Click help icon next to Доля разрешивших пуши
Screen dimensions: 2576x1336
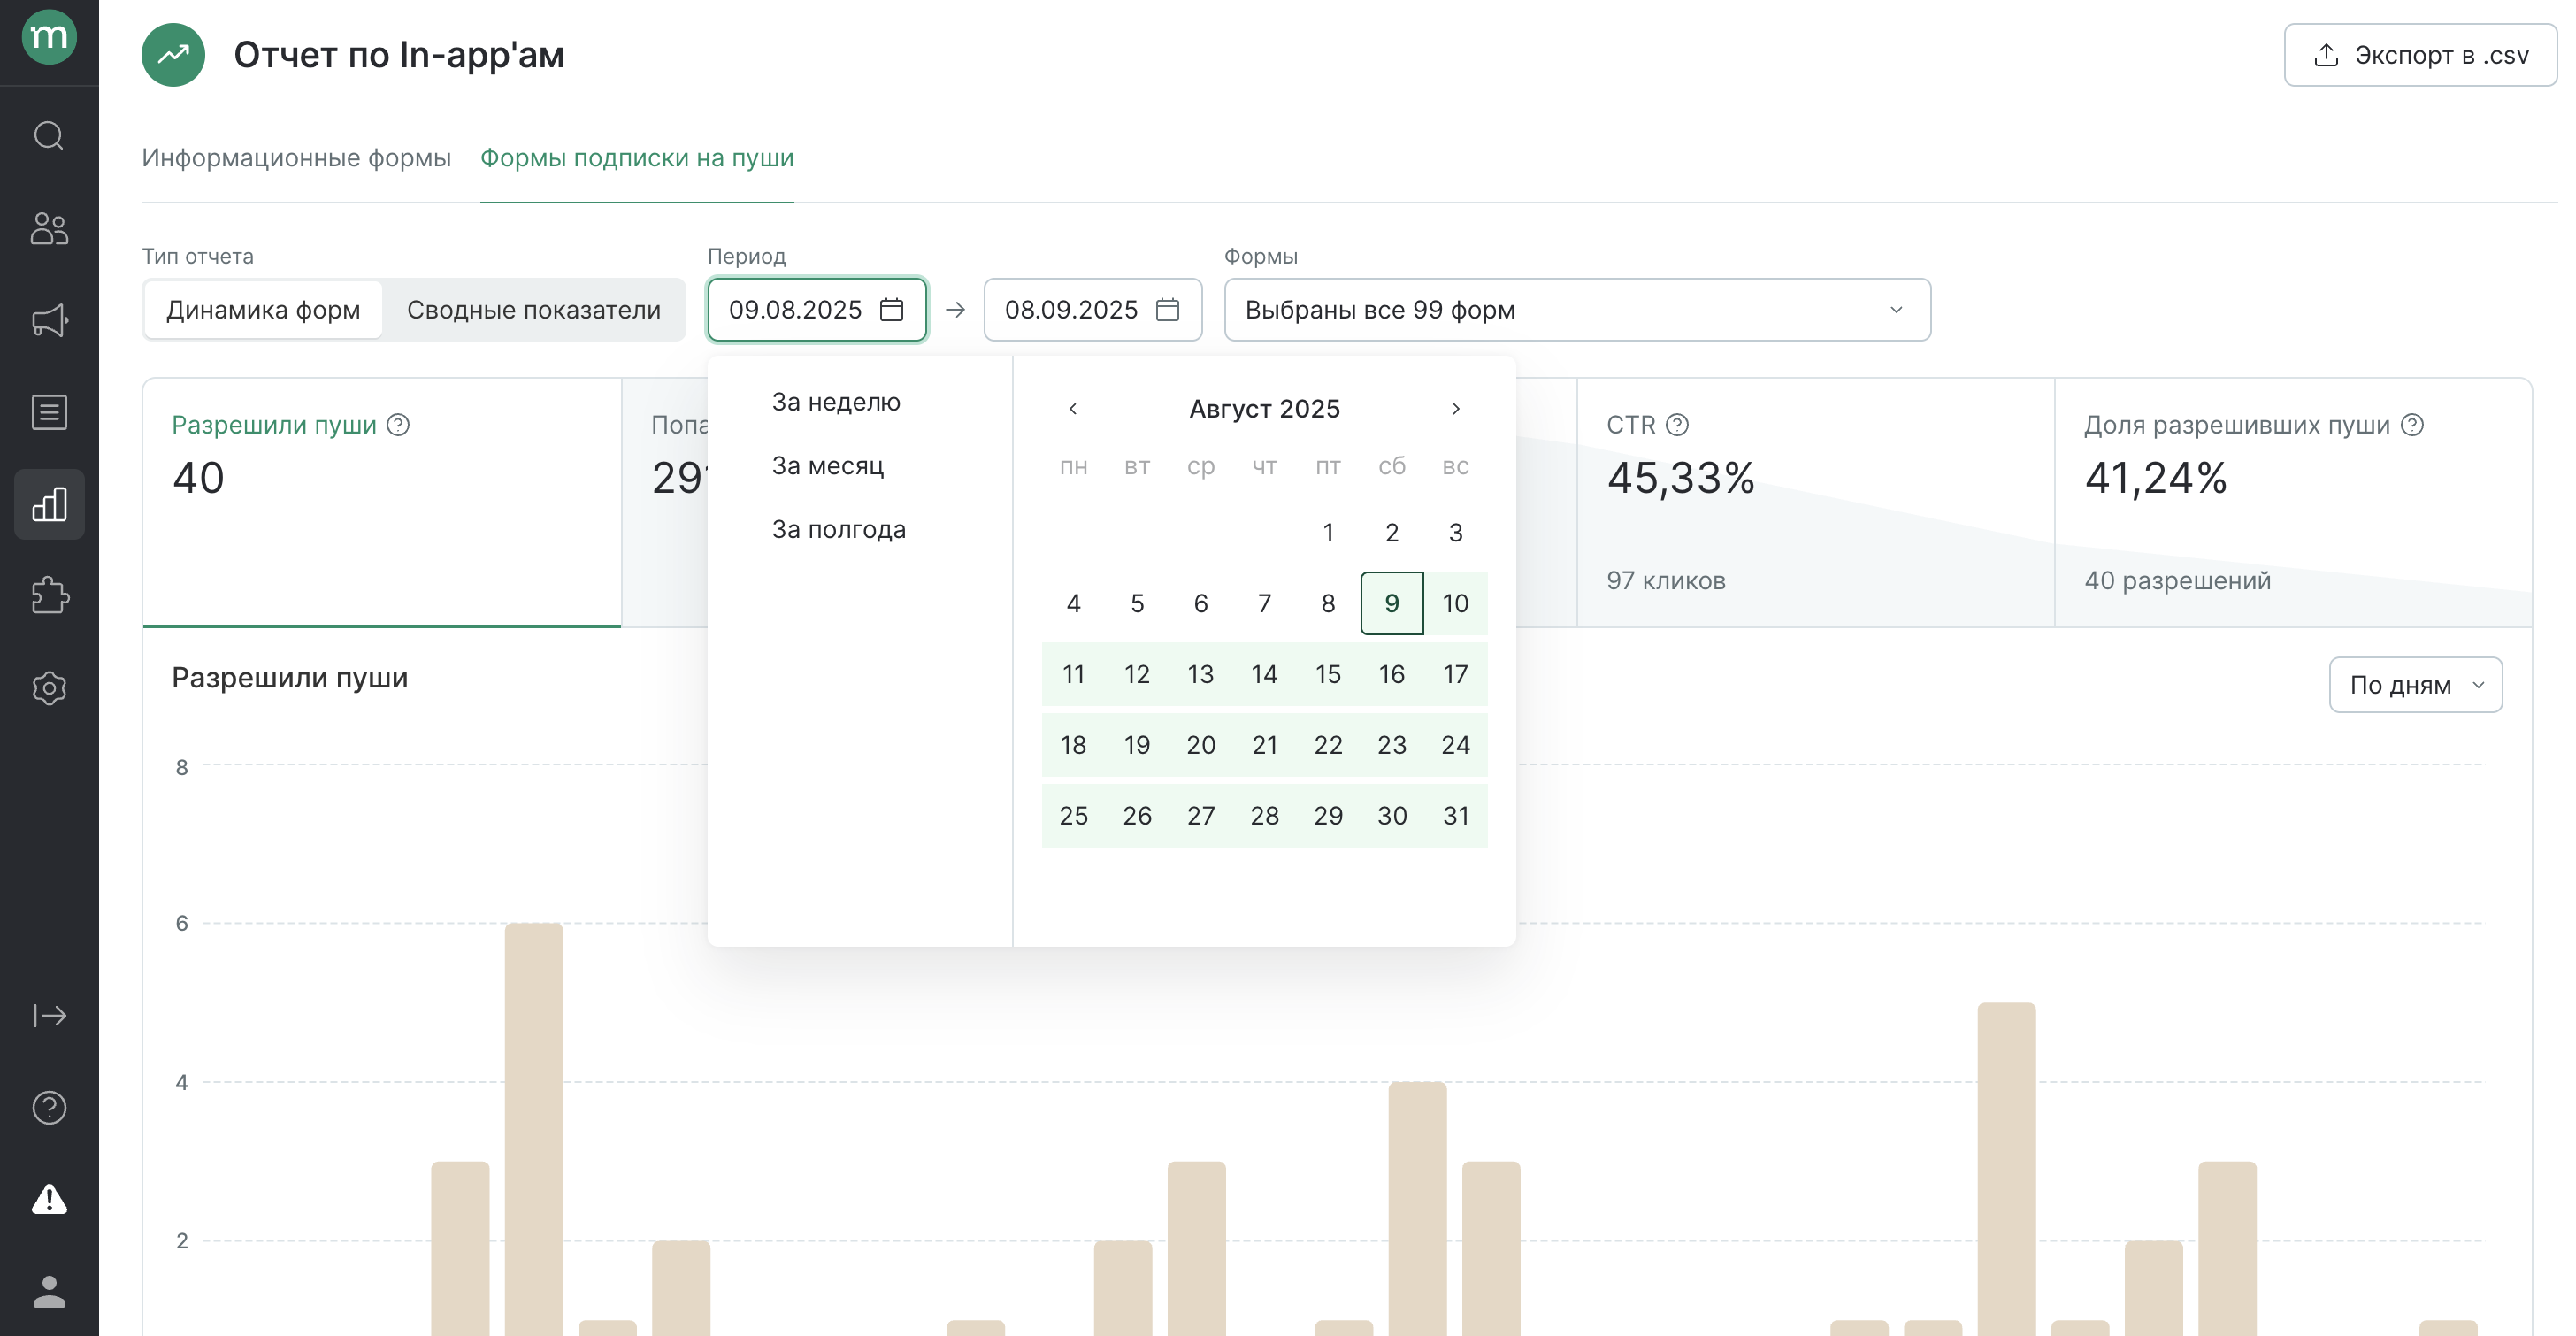(2412, 425)
